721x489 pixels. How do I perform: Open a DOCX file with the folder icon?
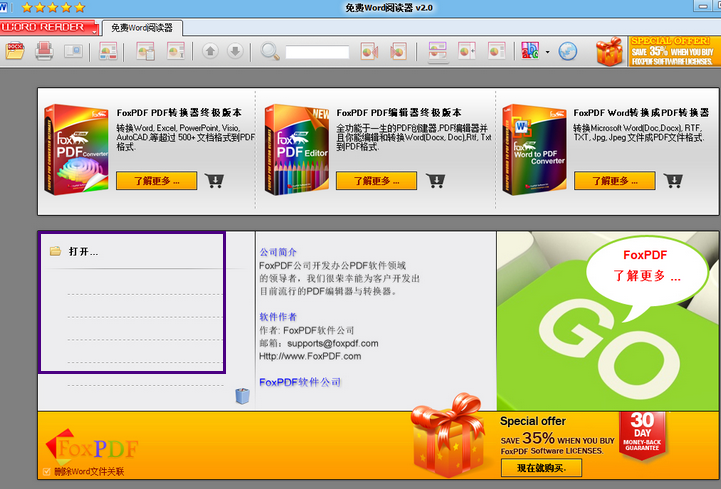click(x=15, y=51)
